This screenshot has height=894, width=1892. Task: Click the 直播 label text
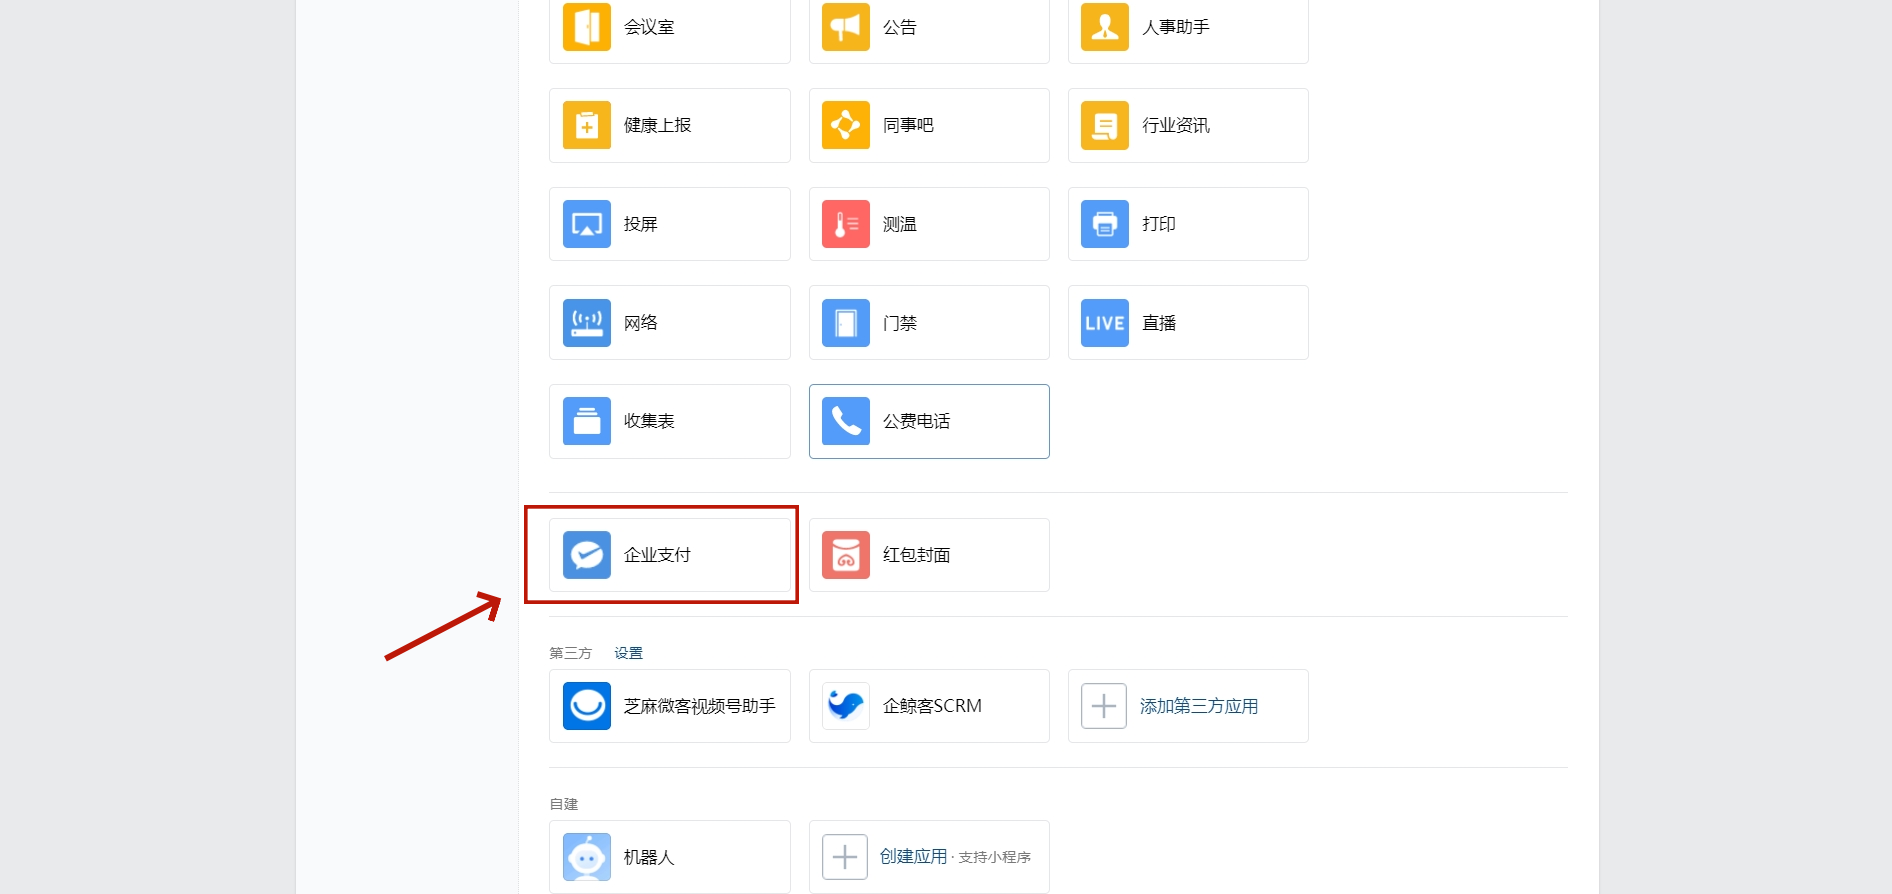tap(1159, 323)
